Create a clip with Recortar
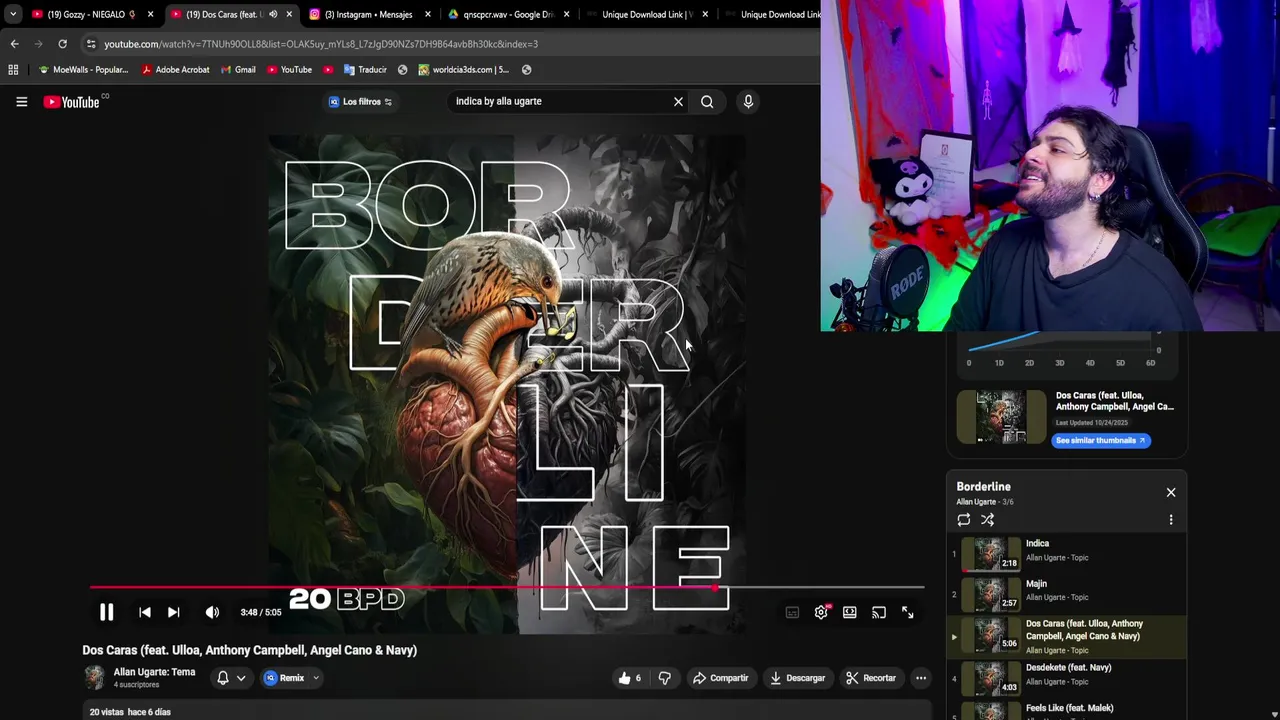The width and height of the screenshot is (1280, 720). [871, 678]
